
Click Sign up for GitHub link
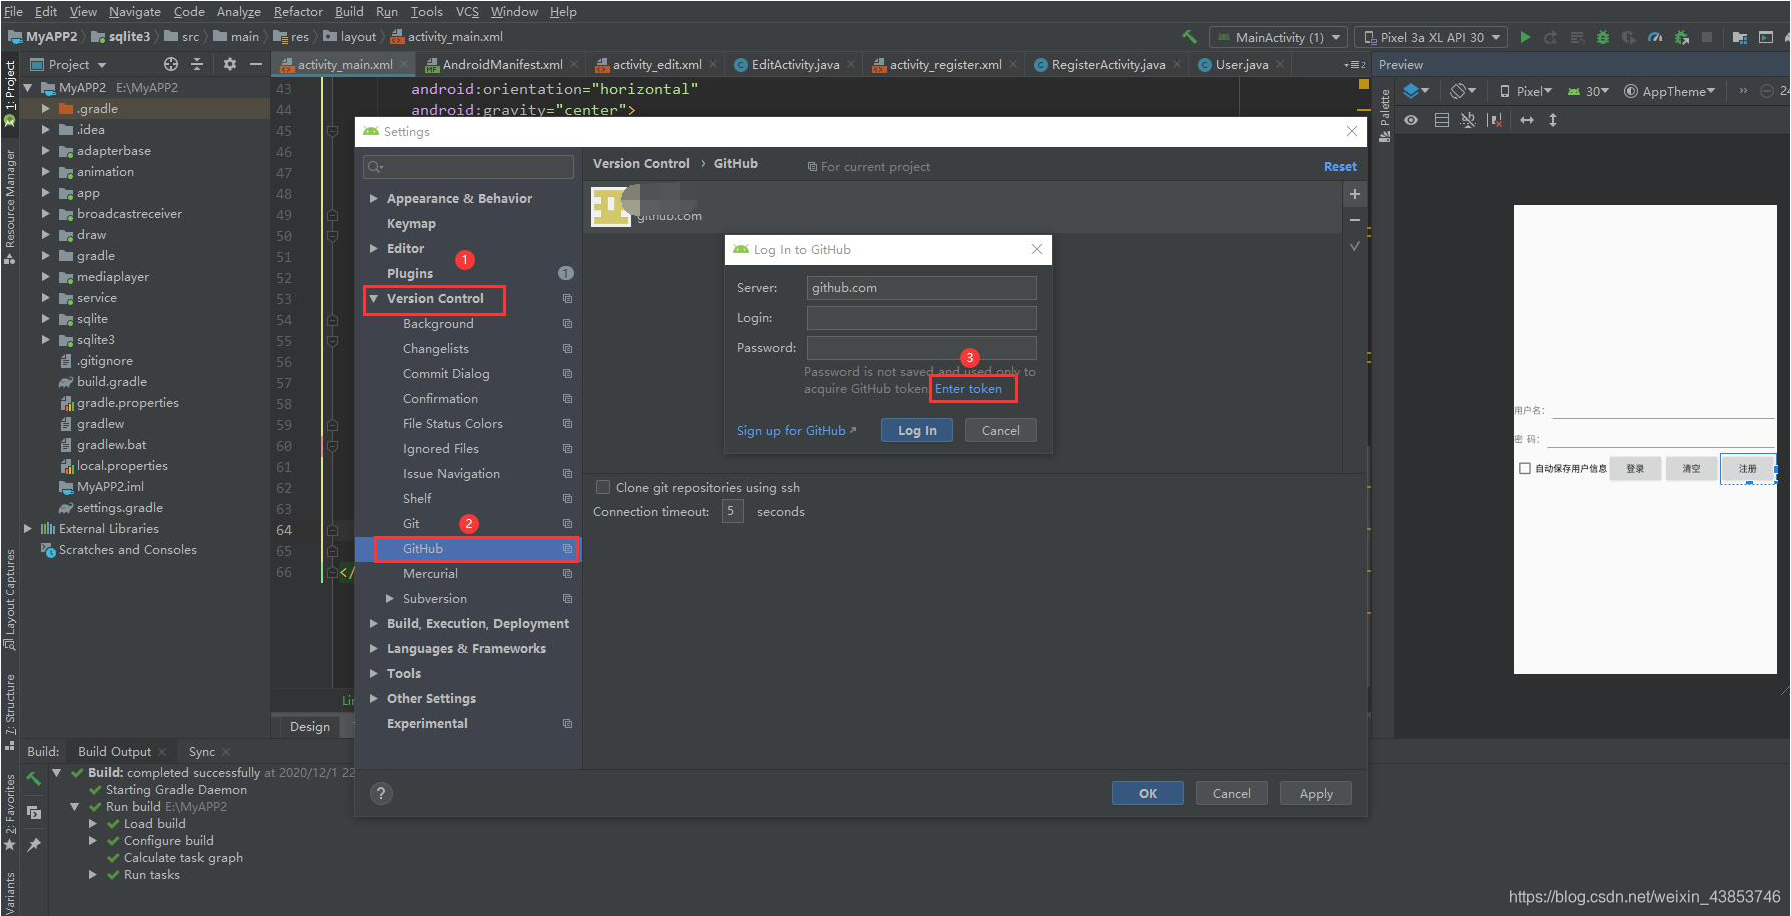(796, 430)
